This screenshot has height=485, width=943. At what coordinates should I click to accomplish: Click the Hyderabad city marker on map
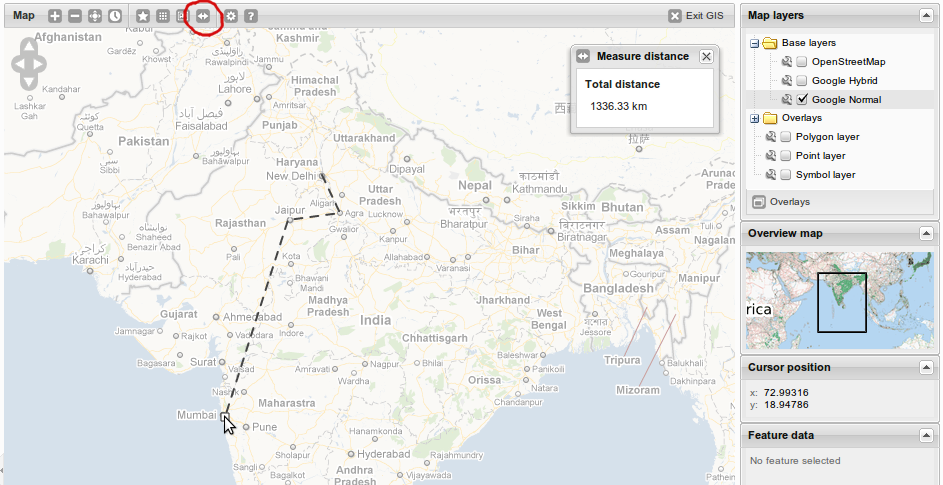click(x=351, y=455)
